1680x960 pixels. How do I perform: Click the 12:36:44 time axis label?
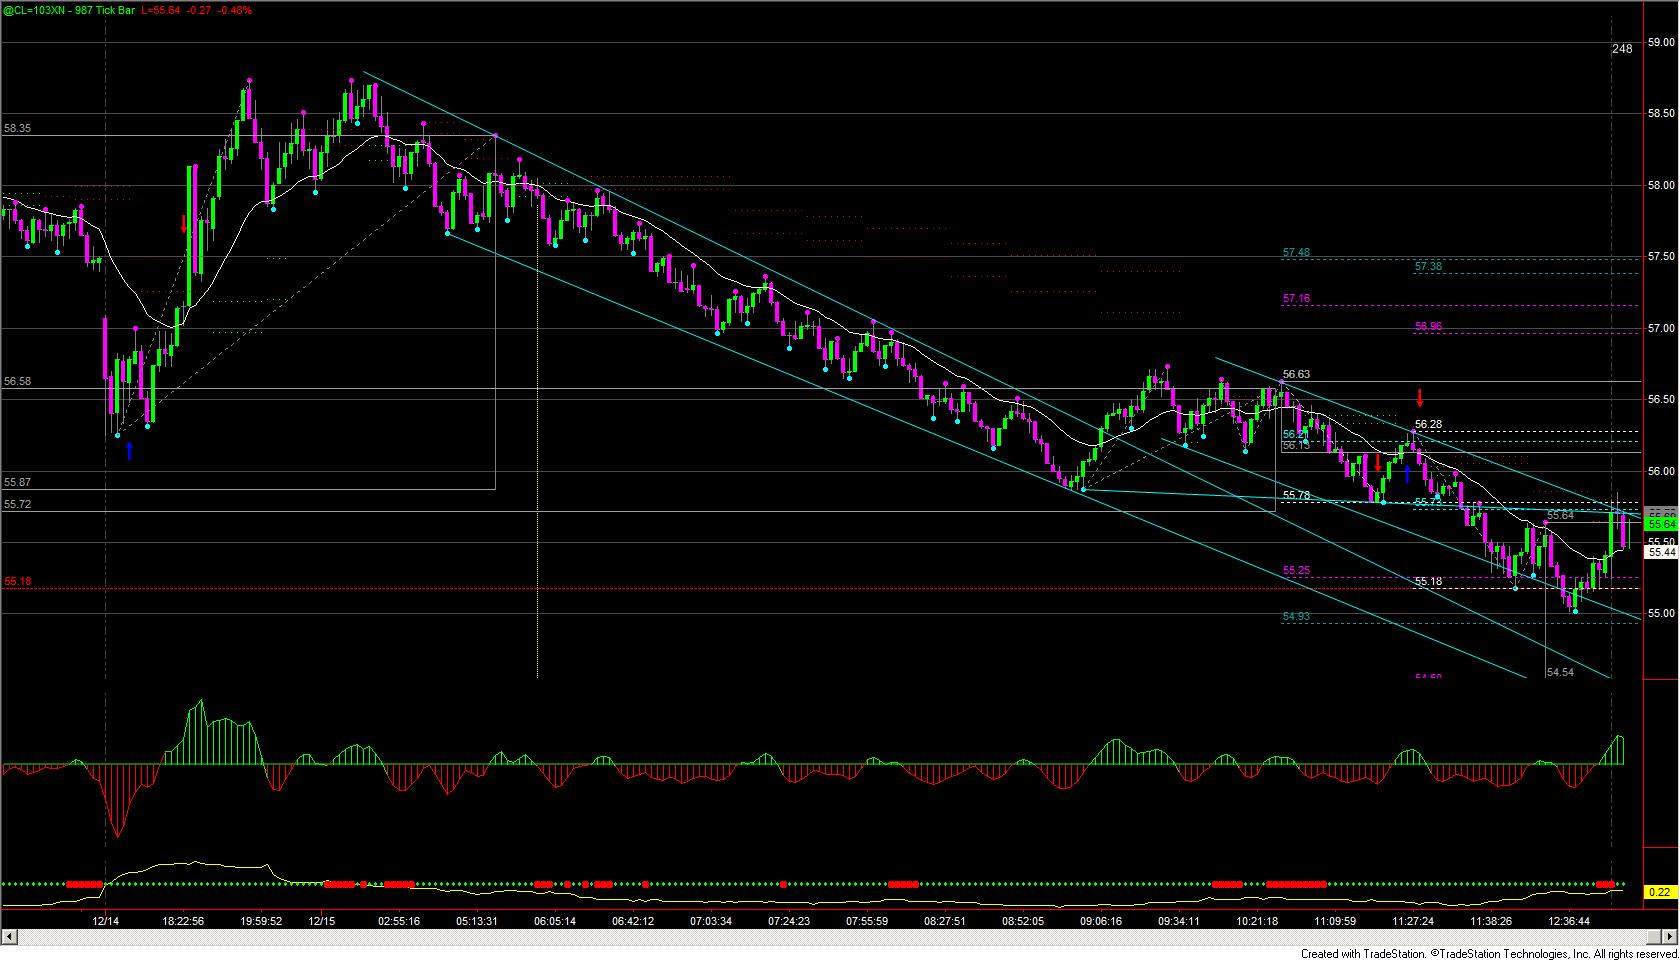point(1568,920)
